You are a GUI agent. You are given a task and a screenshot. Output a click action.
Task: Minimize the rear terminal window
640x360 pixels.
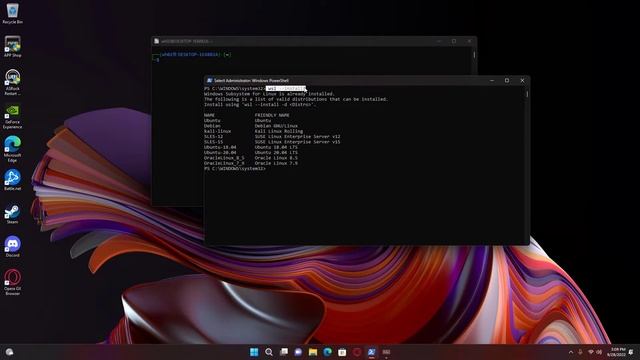pos(439,41)
